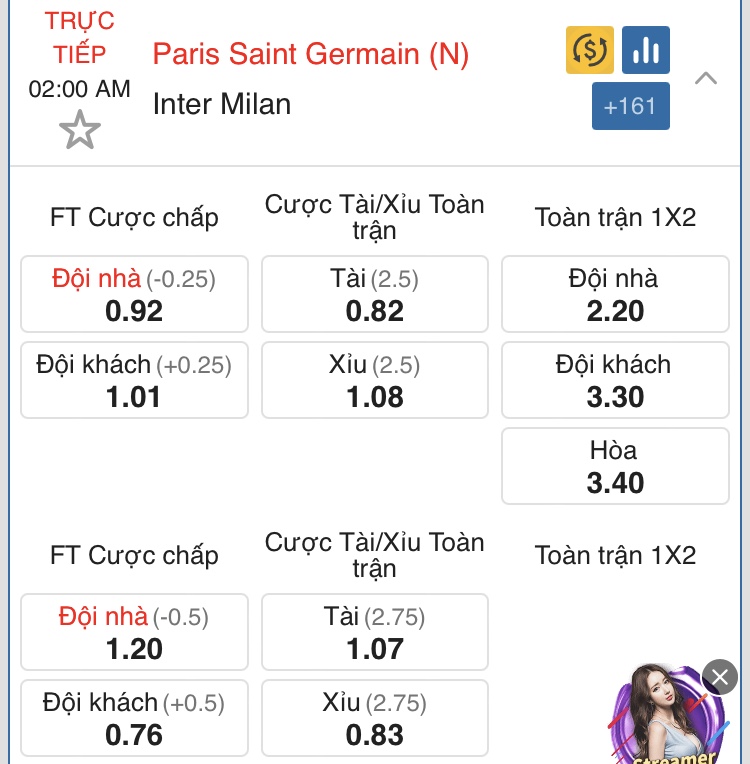Expand more markets with +161 button
The height and width of the screenshot is (764, 750).
pos(631,106)
